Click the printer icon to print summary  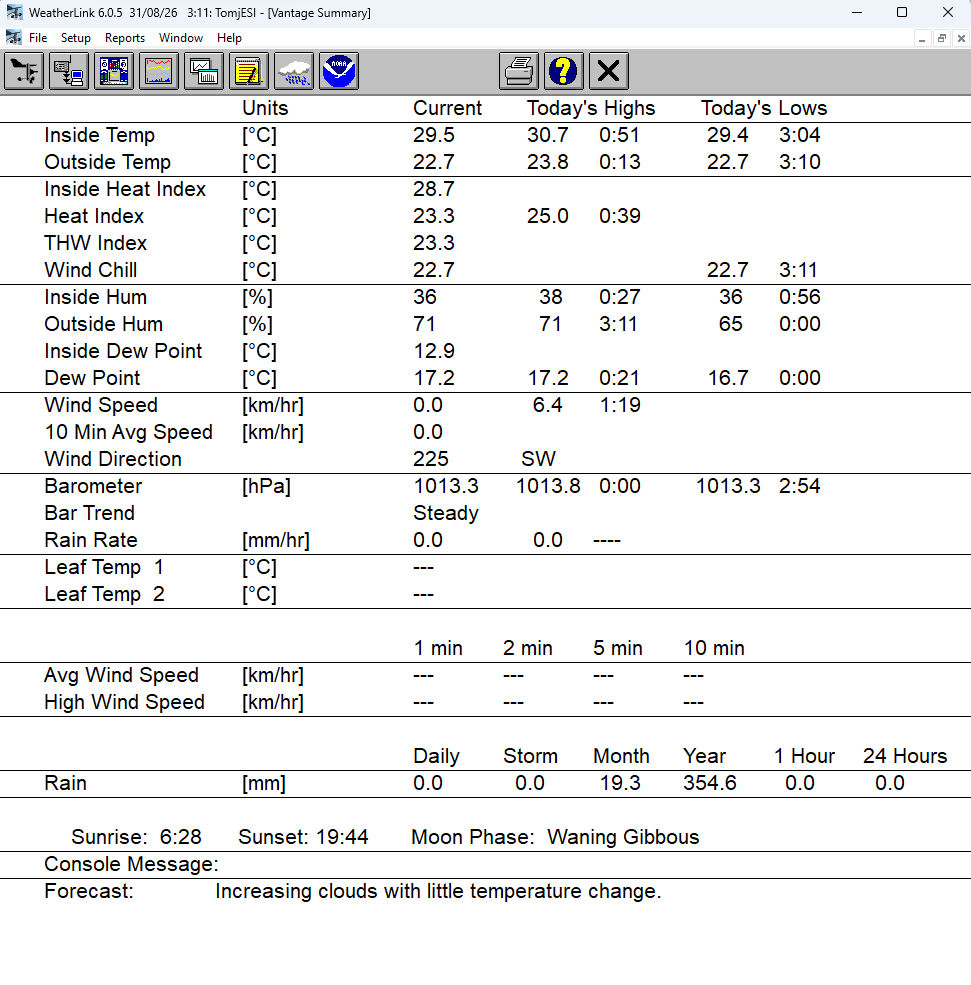tap(519, 71)
